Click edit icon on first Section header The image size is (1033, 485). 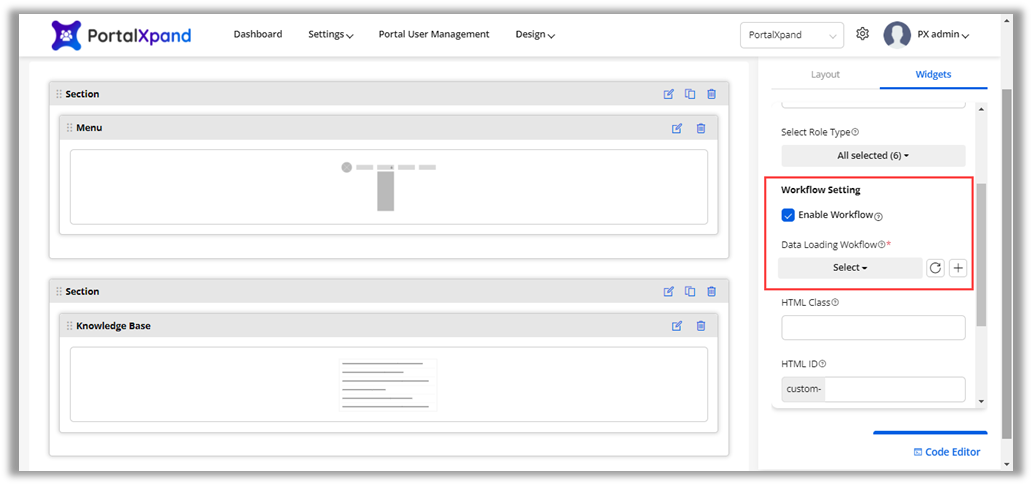point(669,94)
